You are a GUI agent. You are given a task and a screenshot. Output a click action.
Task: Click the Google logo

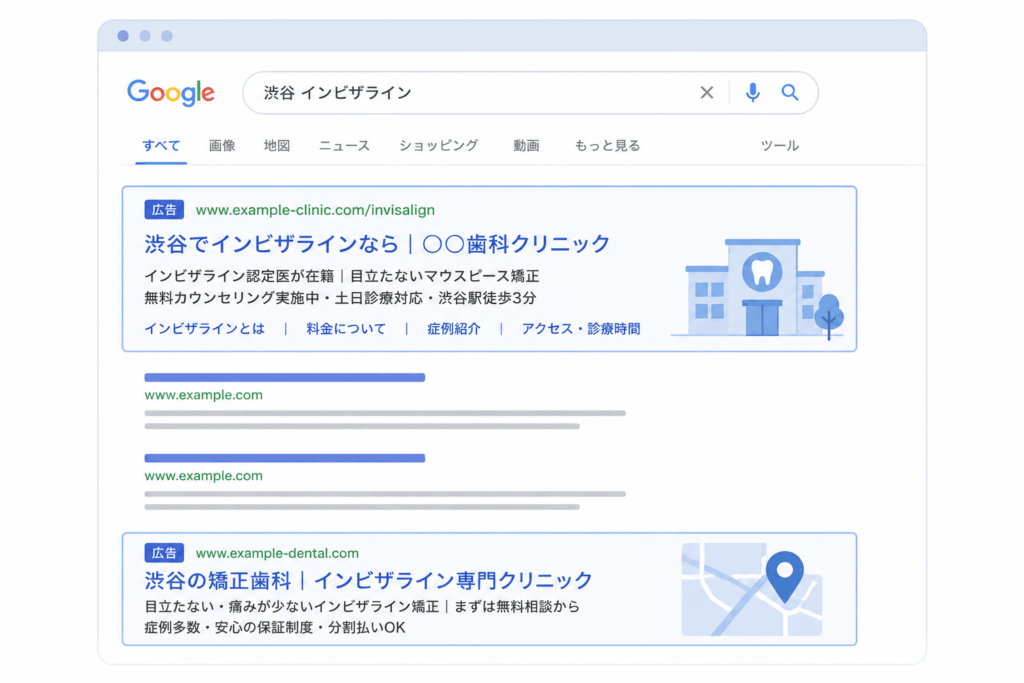click(170, 93)
